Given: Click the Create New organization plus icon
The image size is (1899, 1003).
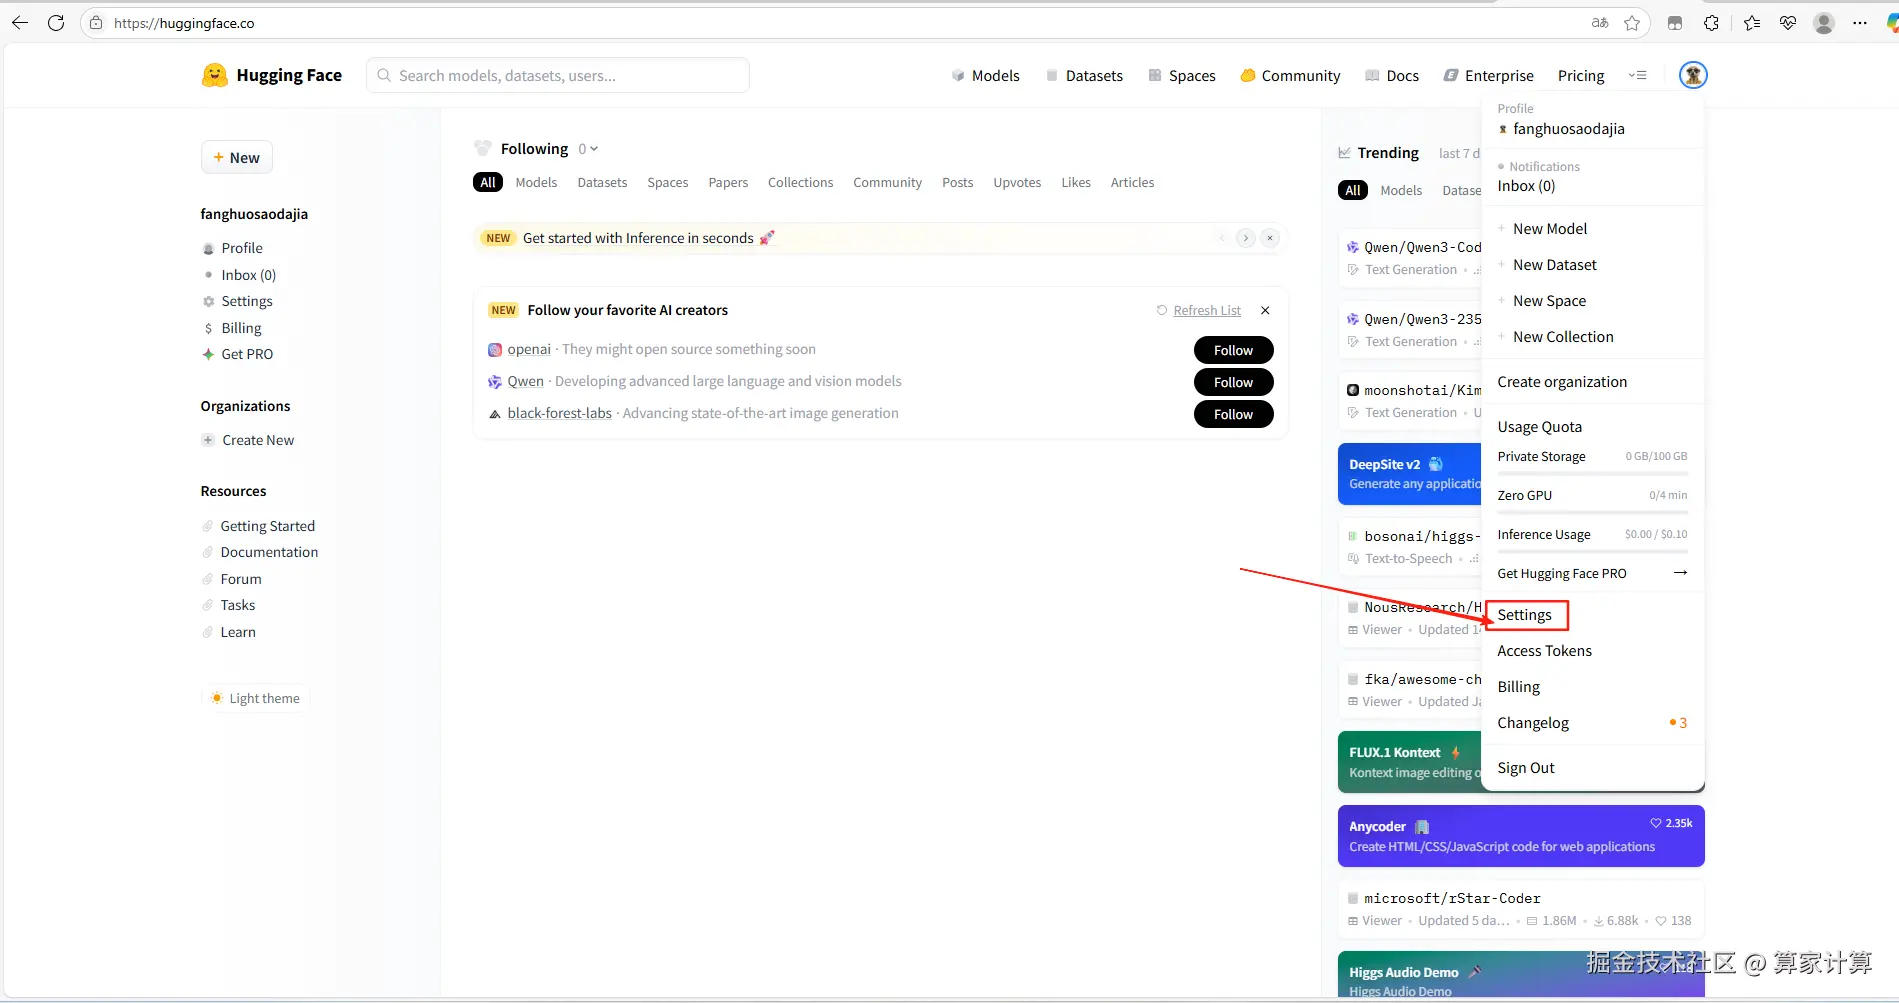Looking at the screenshot, I should coord(208,440).
